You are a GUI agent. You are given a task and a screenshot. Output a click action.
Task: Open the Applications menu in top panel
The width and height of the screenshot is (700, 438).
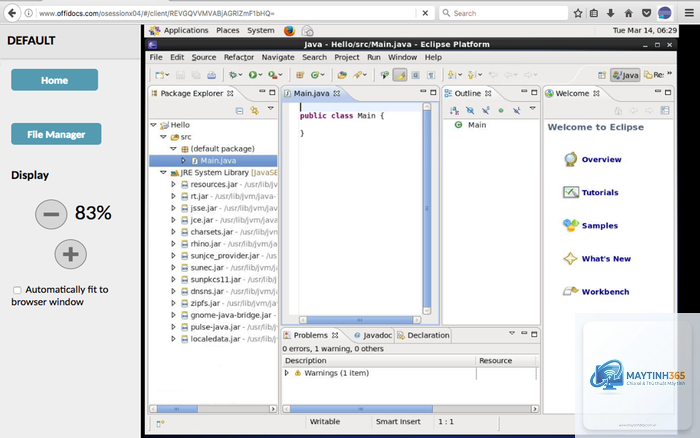point(186,30)
